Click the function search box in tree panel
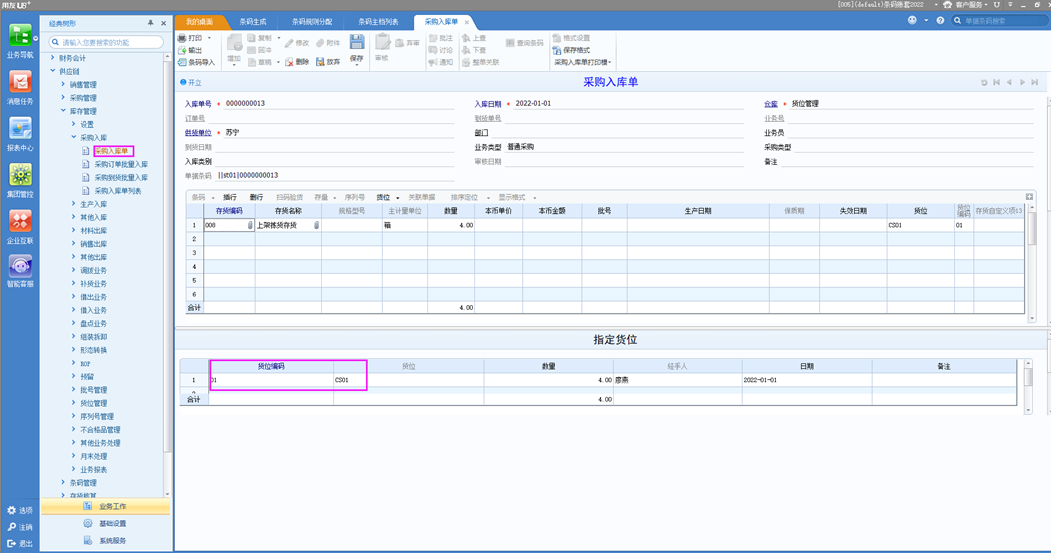 tap(106, 42)
